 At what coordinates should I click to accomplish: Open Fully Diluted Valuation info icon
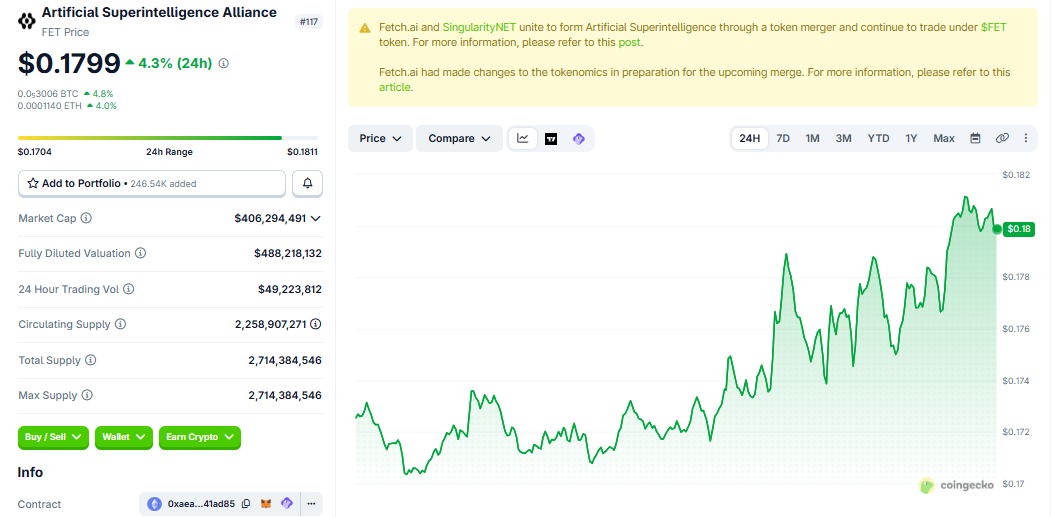[x=140, y=253]
